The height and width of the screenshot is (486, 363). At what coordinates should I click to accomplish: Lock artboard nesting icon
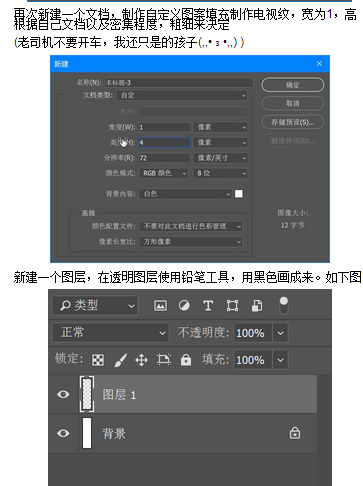coord(164,359)
